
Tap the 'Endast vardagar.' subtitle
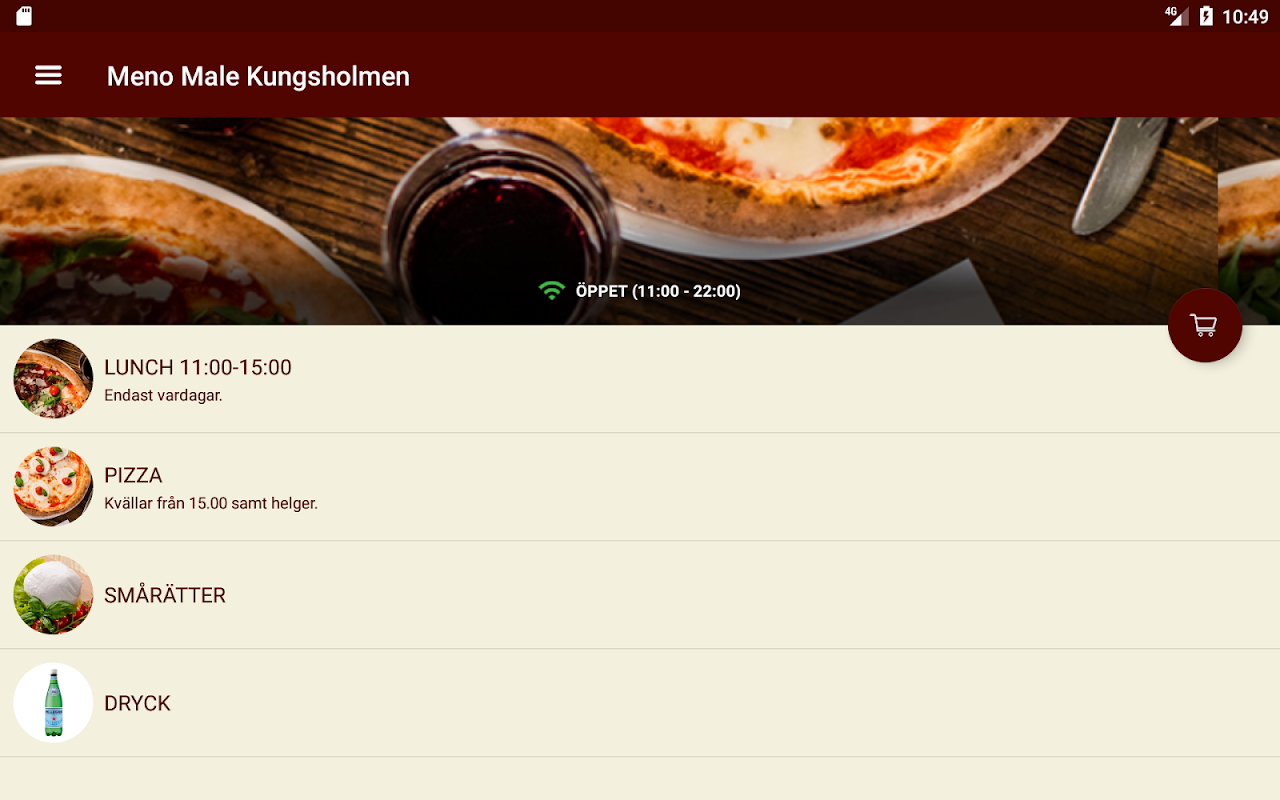coord(163,395)
